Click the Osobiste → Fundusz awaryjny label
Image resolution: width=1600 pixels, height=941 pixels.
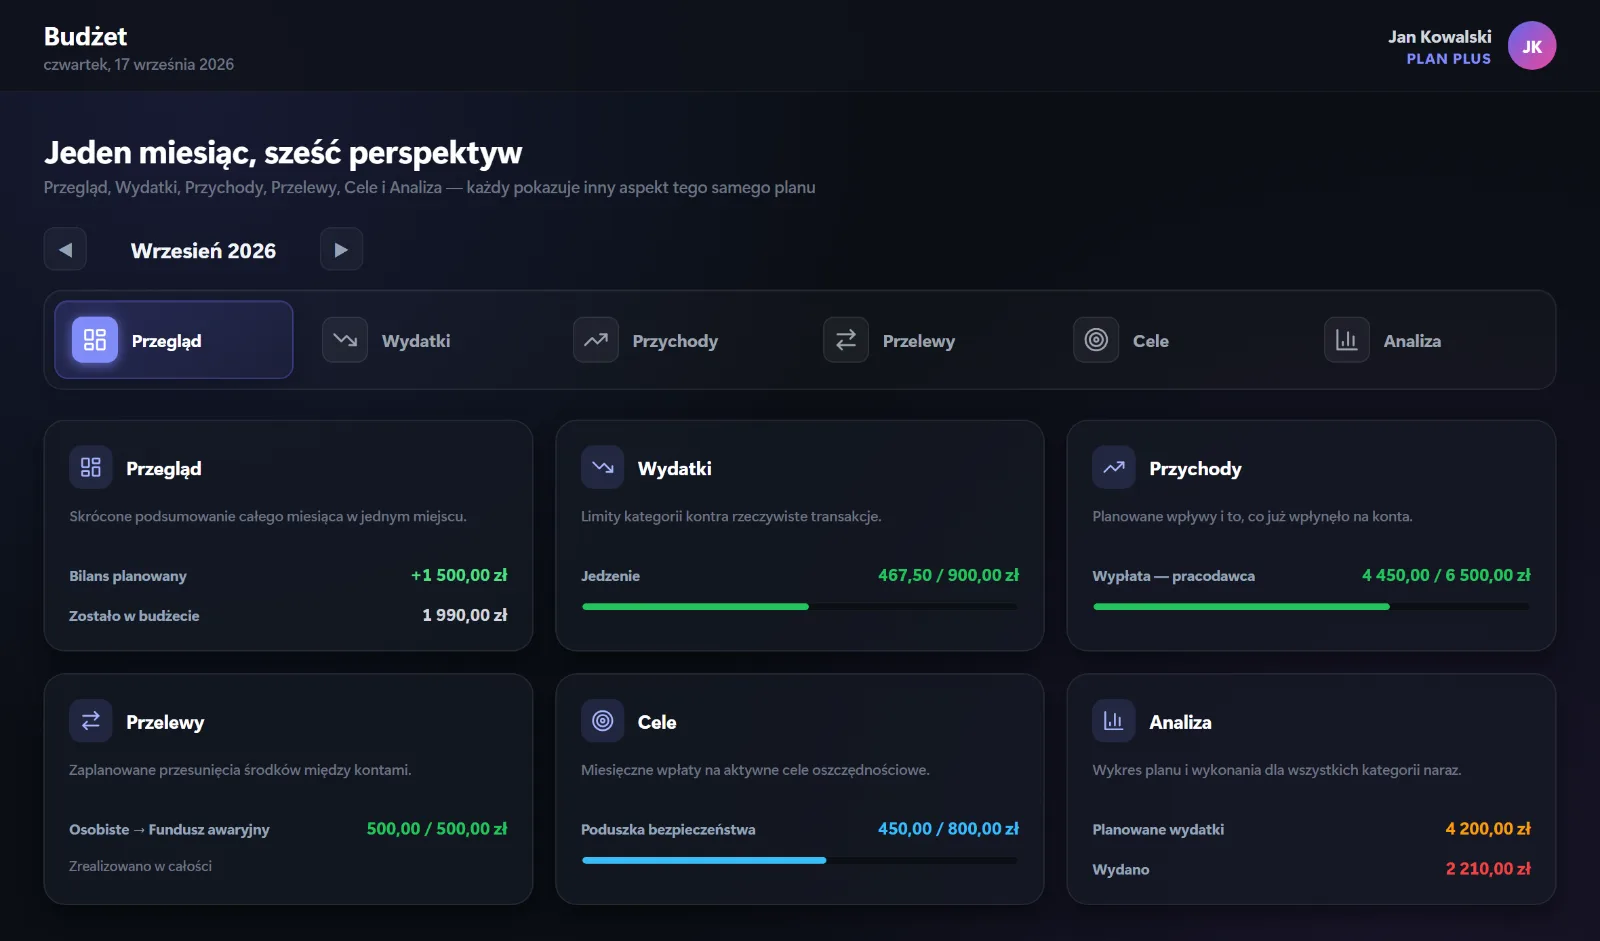pos(169,830)
